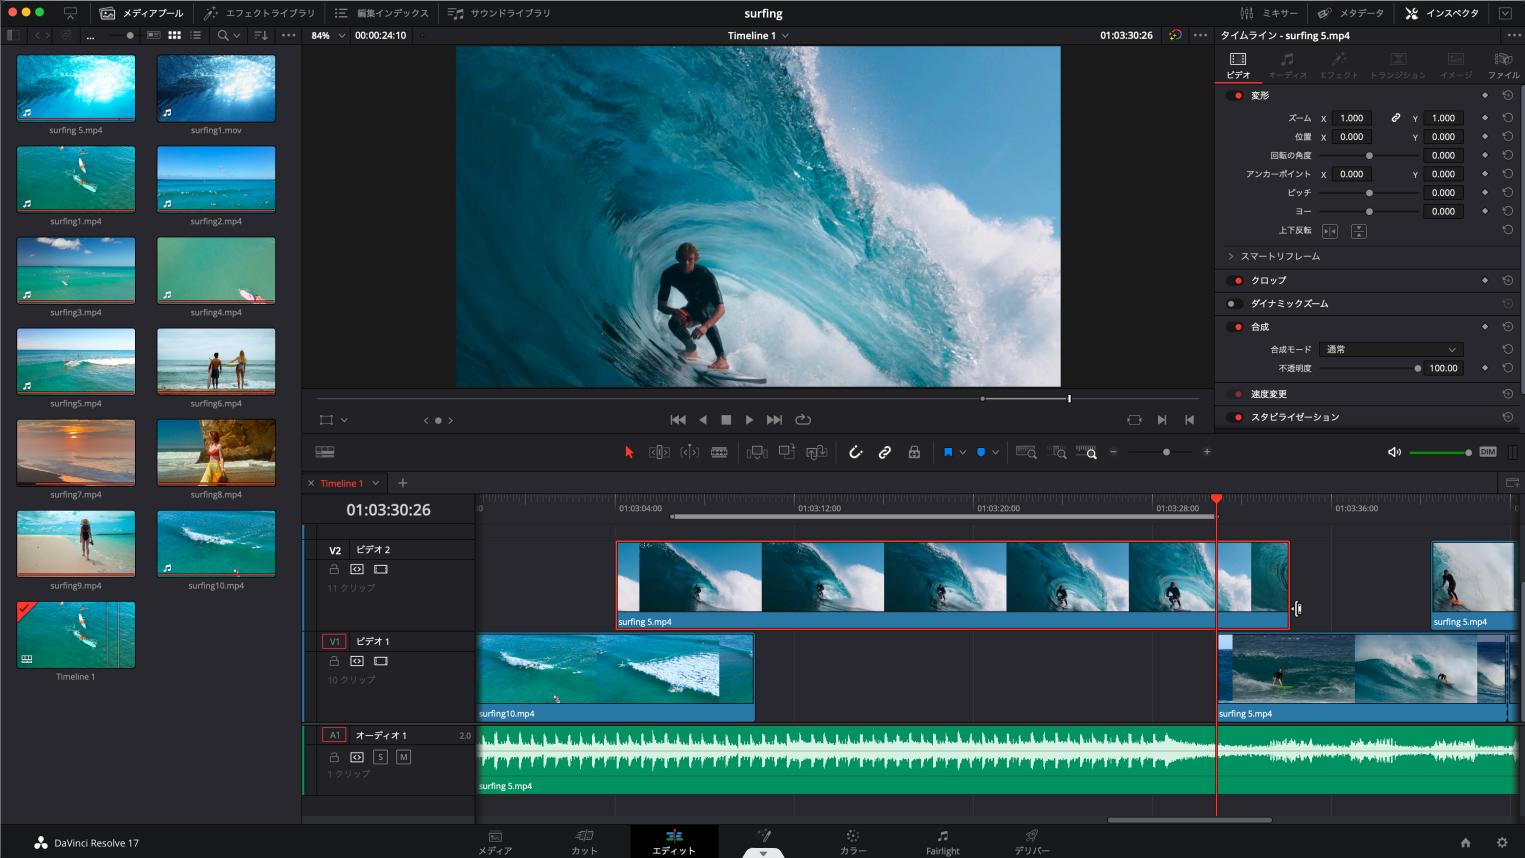The width and height of the screenshot is (1525, 858).
Task: Flip the clip horizontally in 上下反転 row
Action: point(1329,231)
